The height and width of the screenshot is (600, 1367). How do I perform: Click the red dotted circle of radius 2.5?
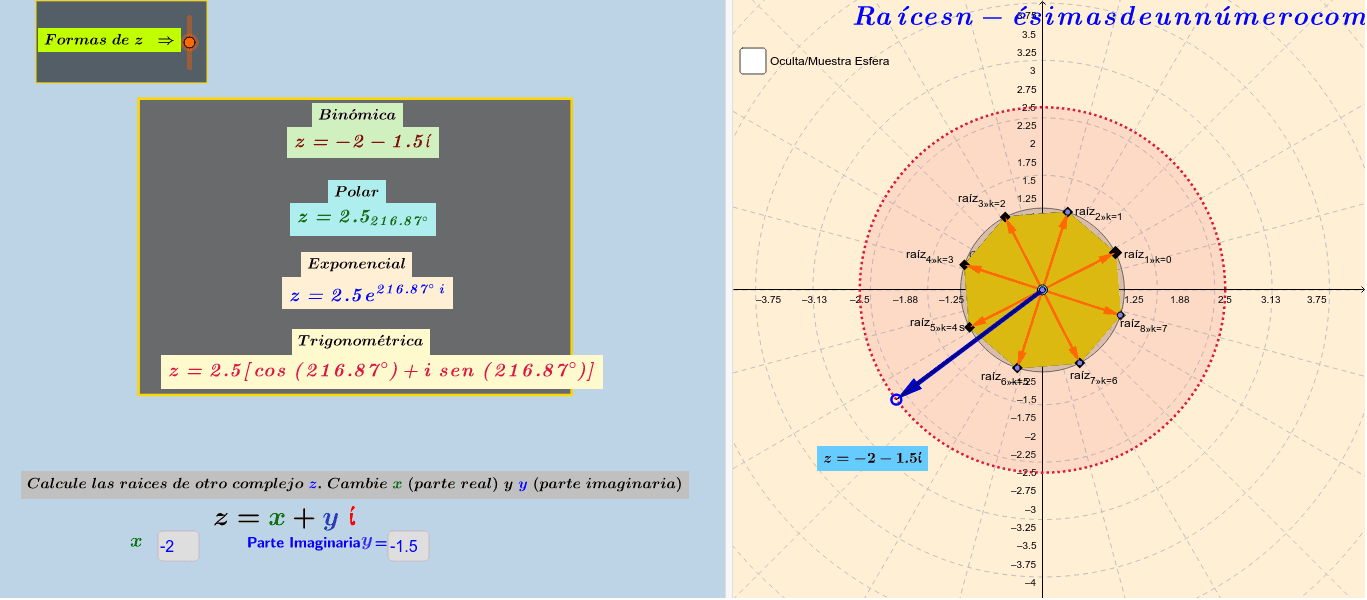coord(1042,107)
